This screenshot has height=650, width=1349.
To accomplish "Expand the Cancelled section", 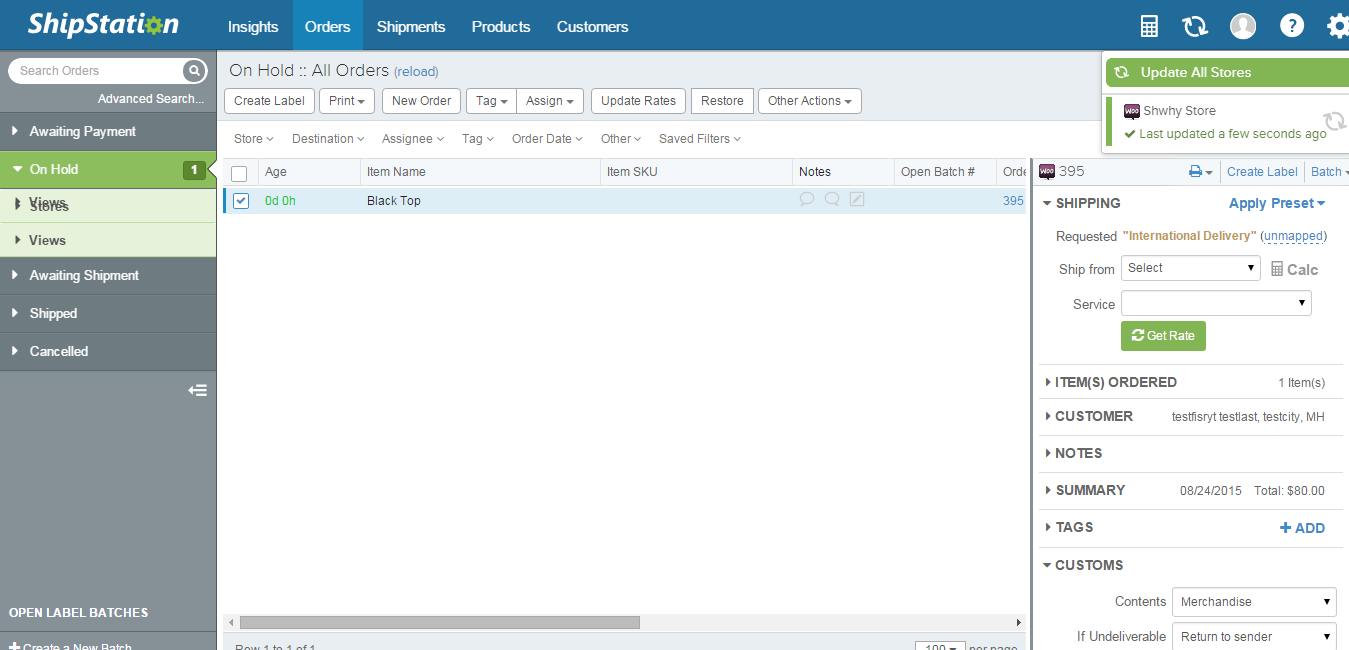I will point(108,351).
